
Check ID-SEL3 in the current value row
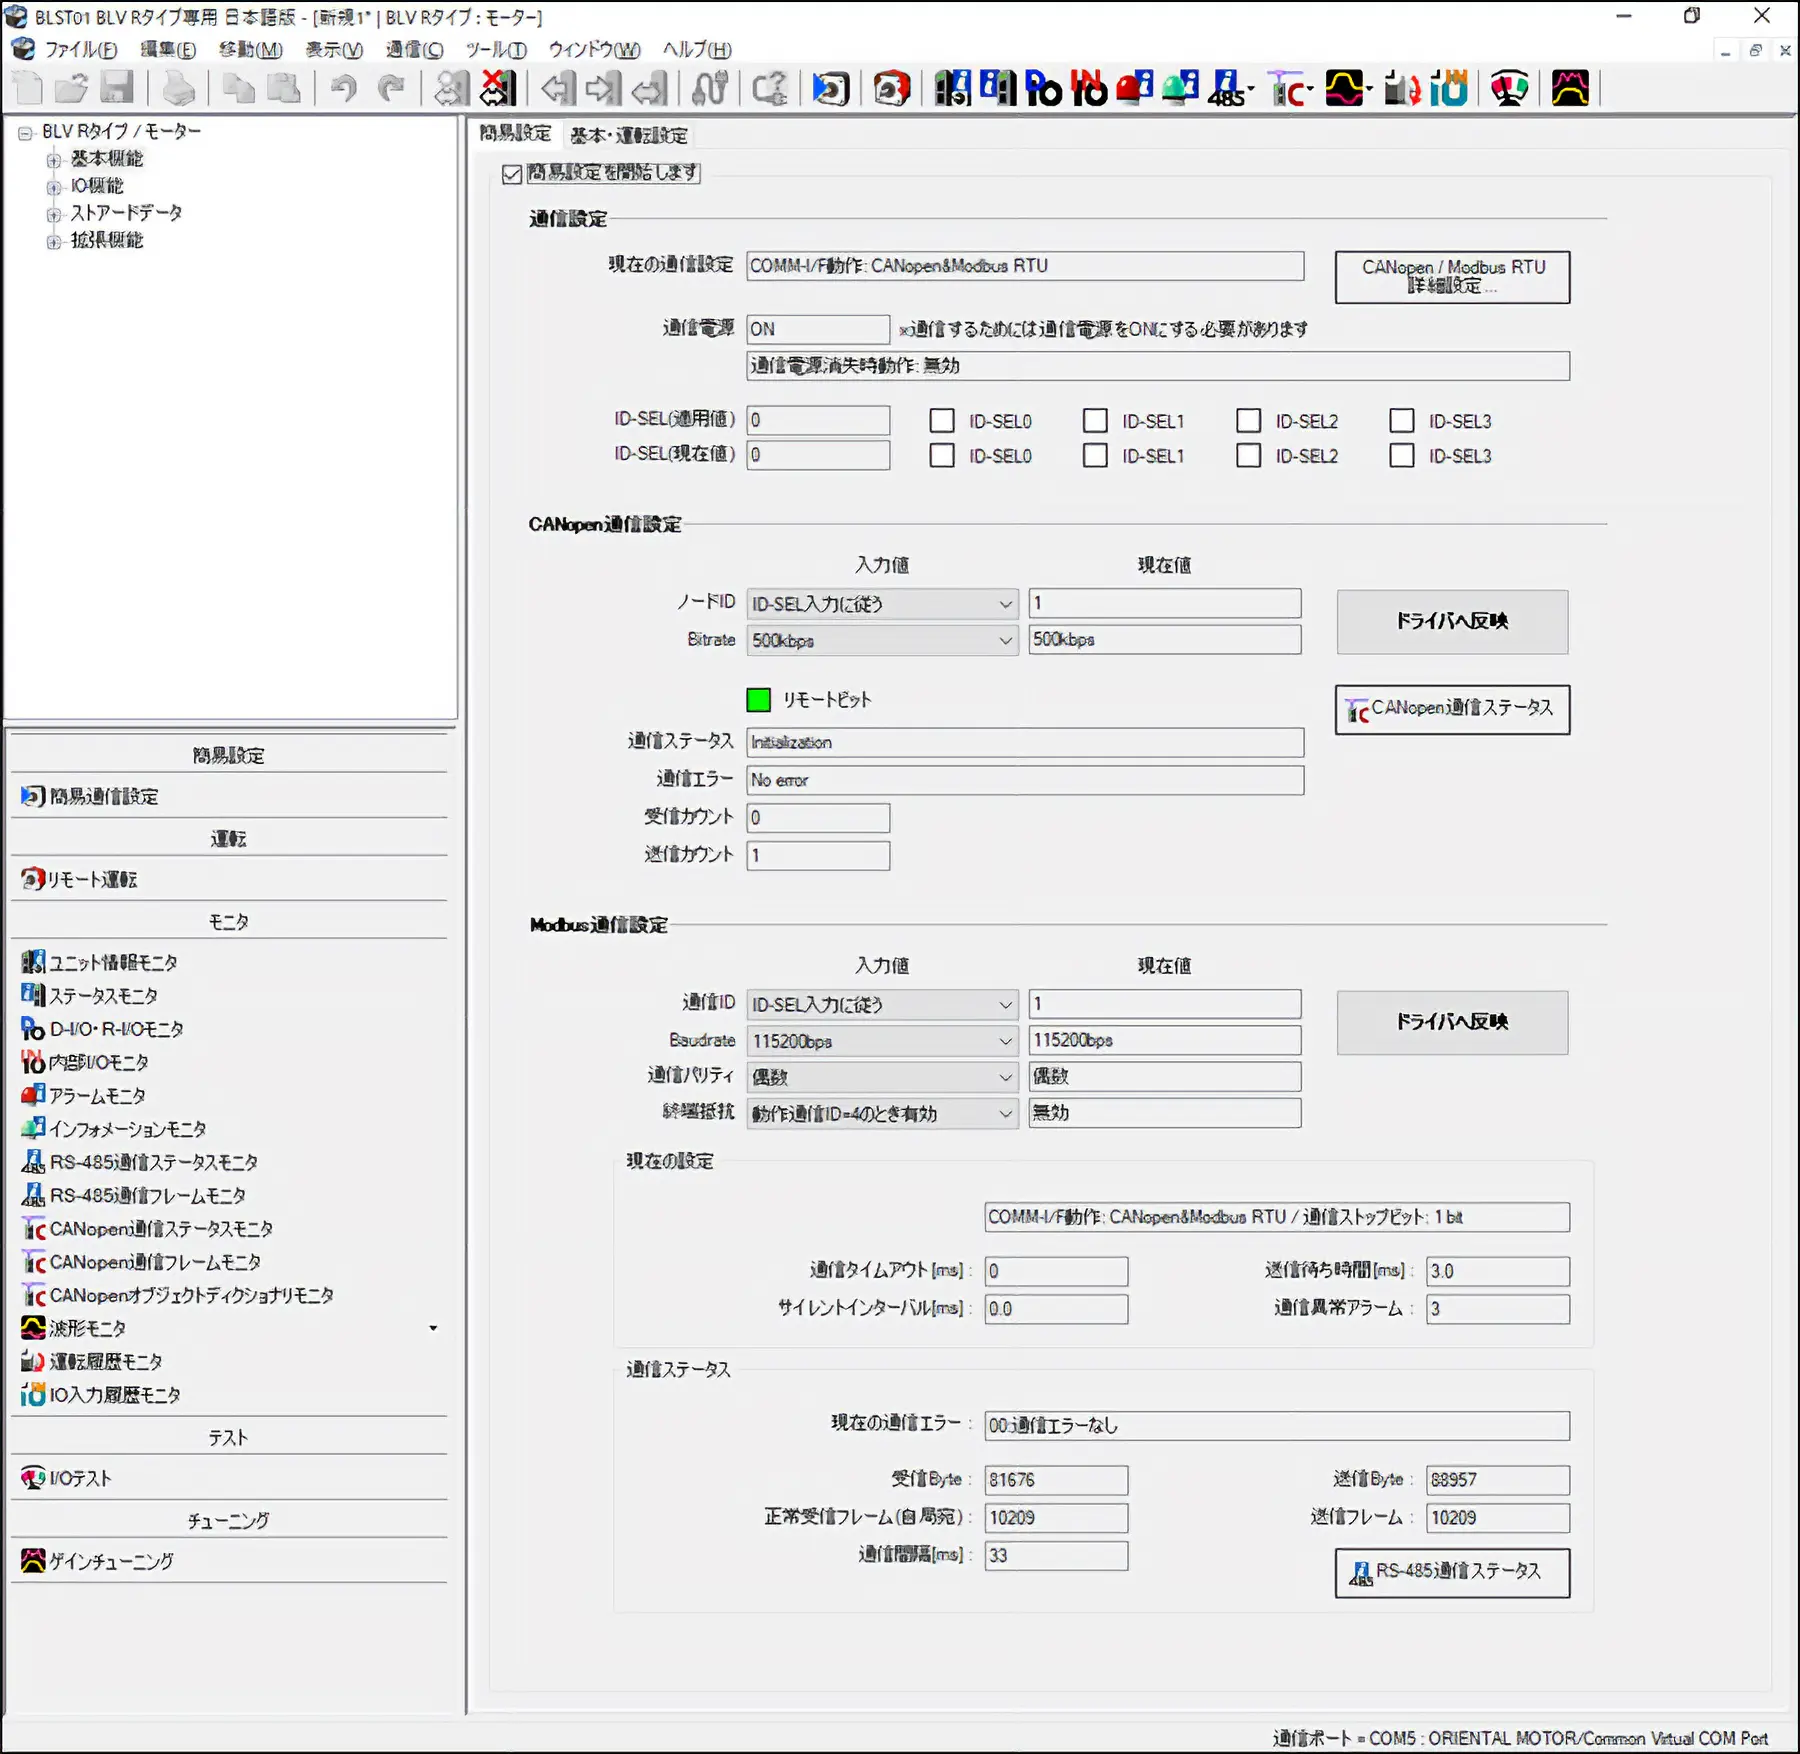coord(1402,456)
